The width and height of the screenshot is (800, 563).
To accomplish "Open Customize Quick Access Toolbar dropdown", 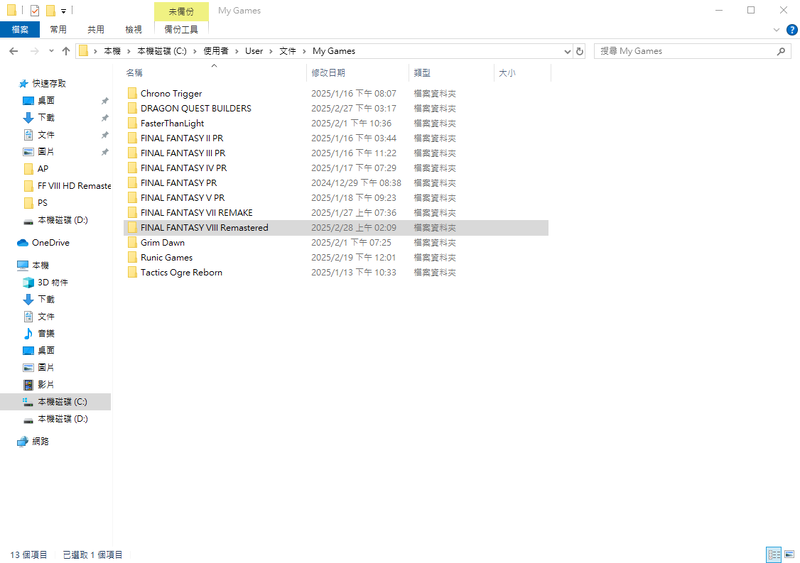I will pyautogui.click(x=64, y=11).
